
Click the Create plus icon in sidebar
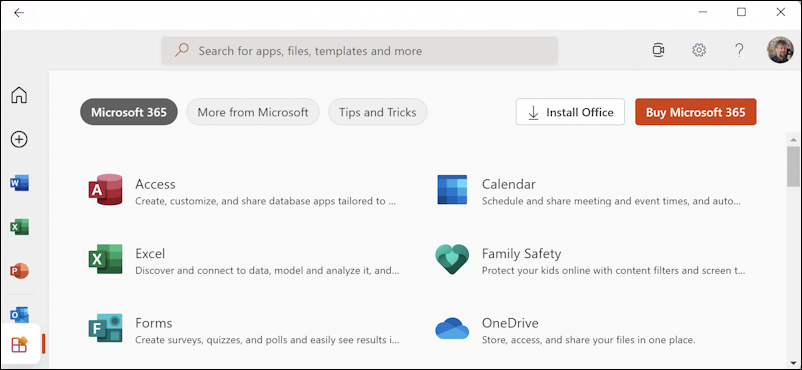(x=19, y=139)
